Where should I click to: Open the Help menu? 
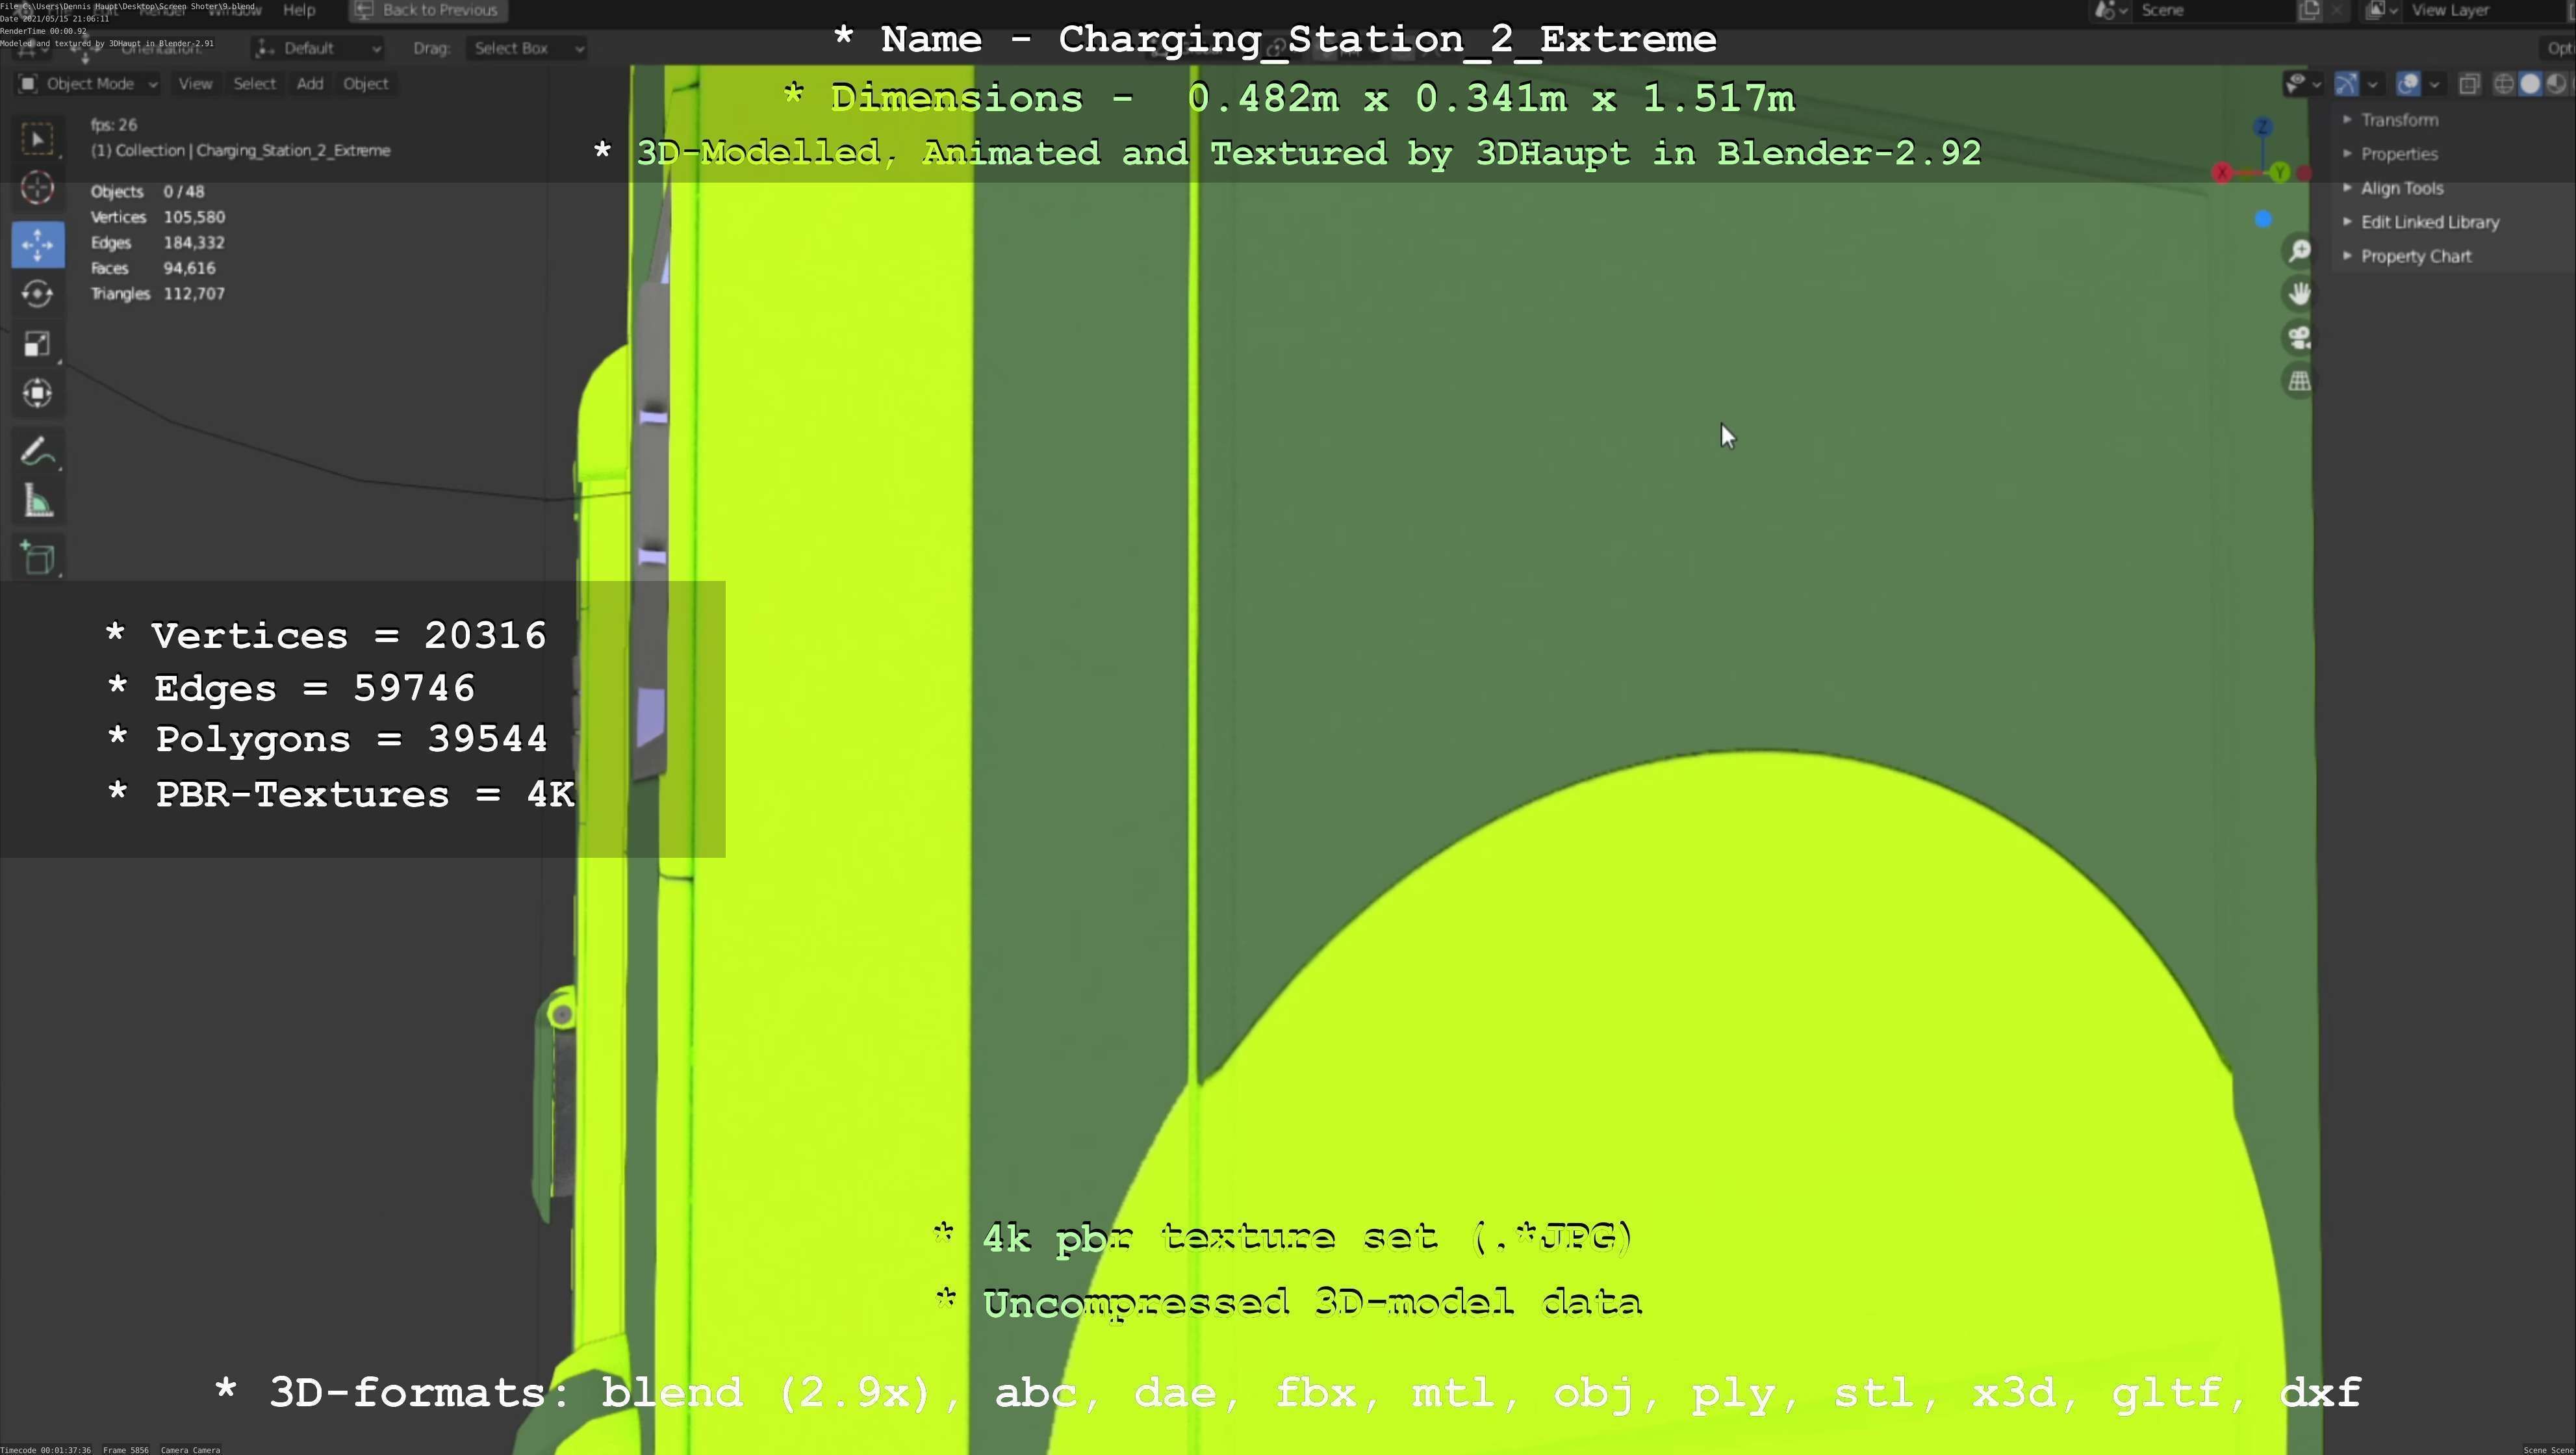pyautogui.click(x=299, y=10)
